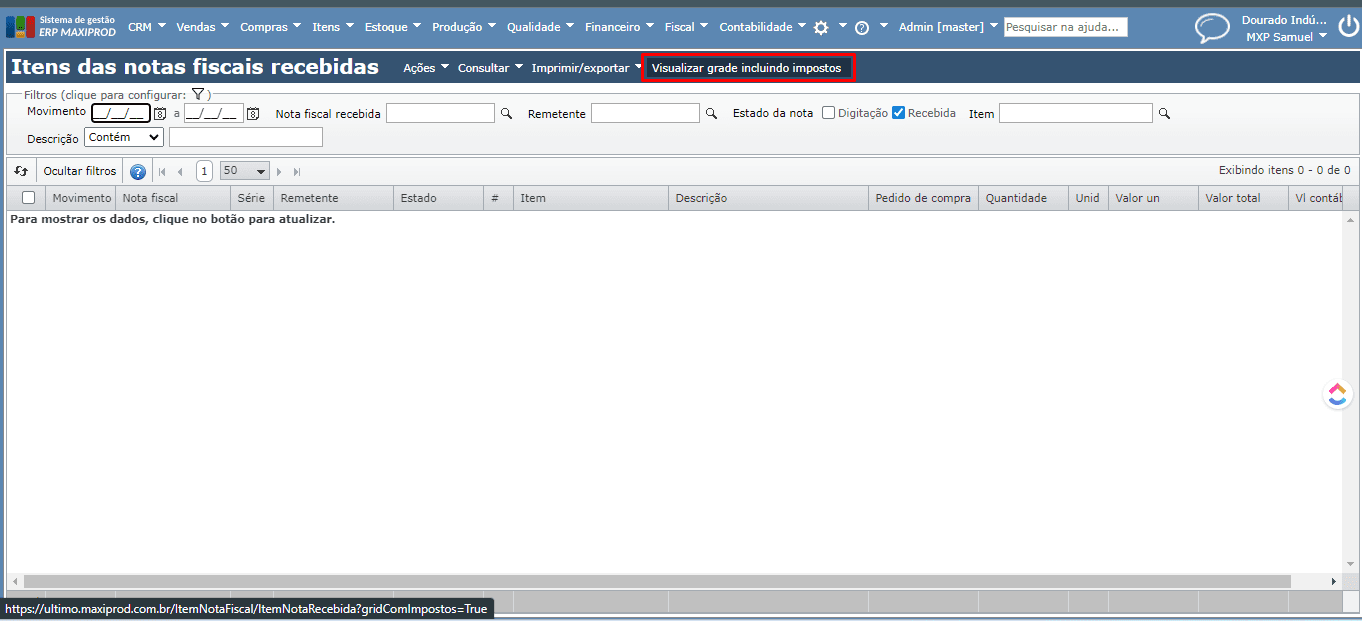Open the Fiscal menu

(x=687, y=27)
